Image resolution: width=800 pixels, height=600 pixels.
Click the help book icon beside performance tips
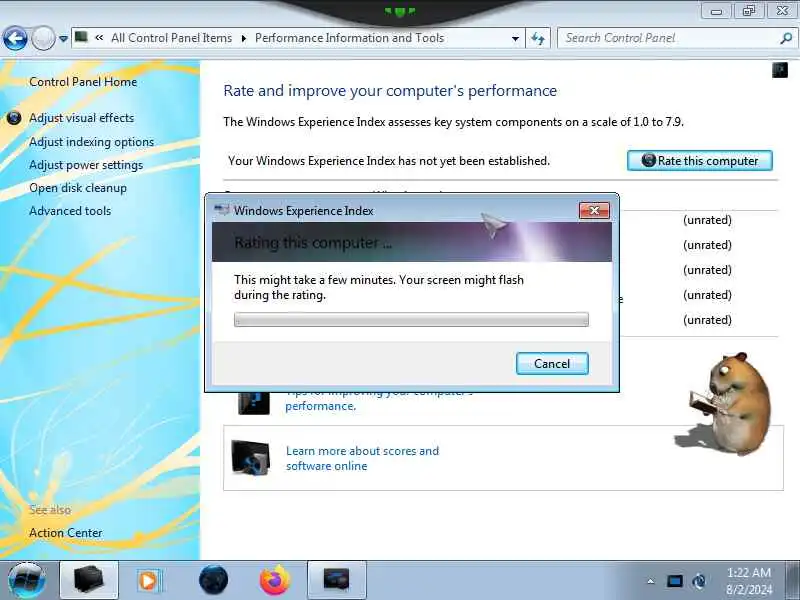[254, 404]
